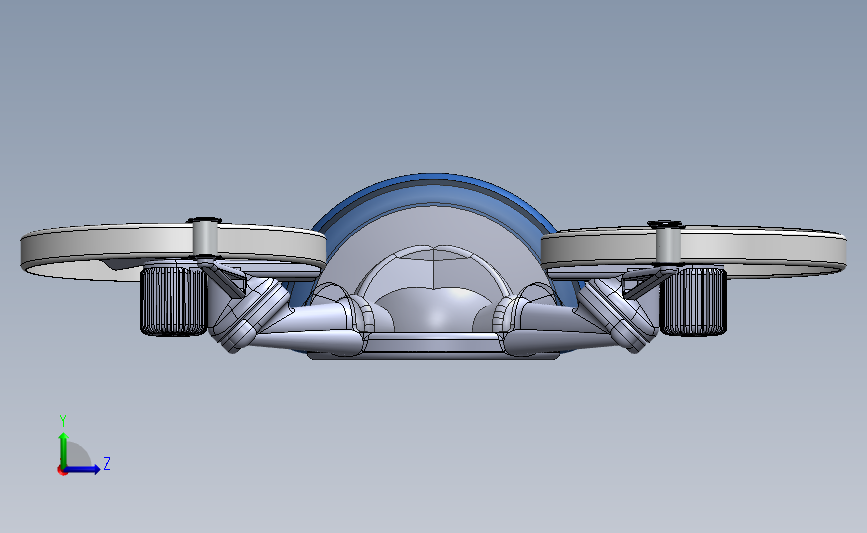Select the hub shaft atop the left rotor
This screenshot has width=867, height=533.
[205, 238]
